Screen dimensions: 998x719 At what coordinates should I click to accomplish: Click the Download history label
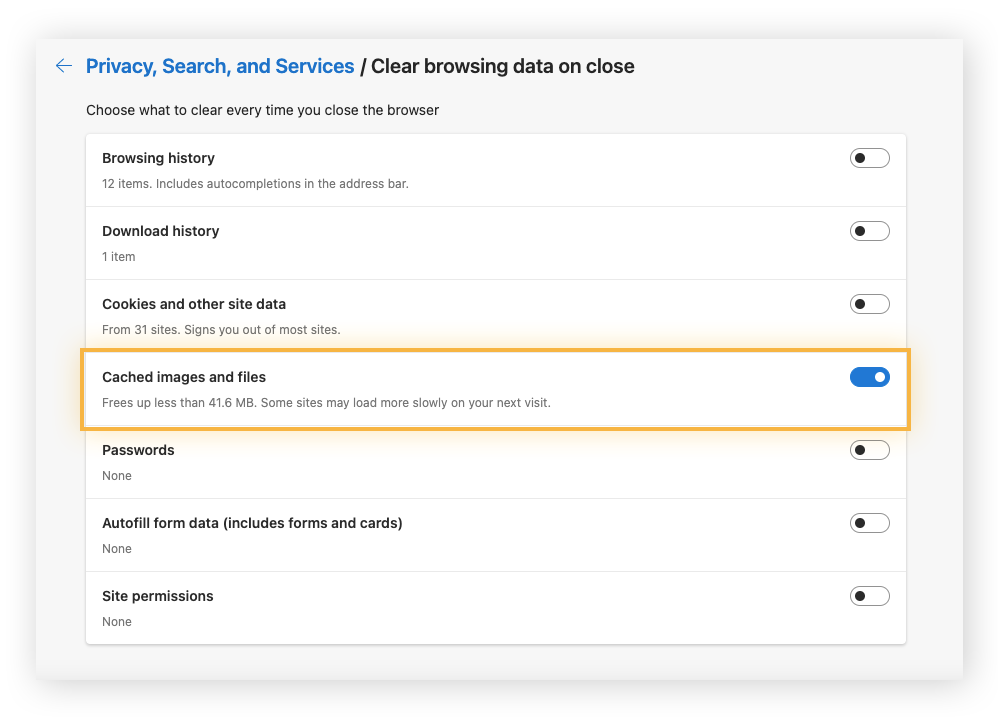click(x=160, y=231)
